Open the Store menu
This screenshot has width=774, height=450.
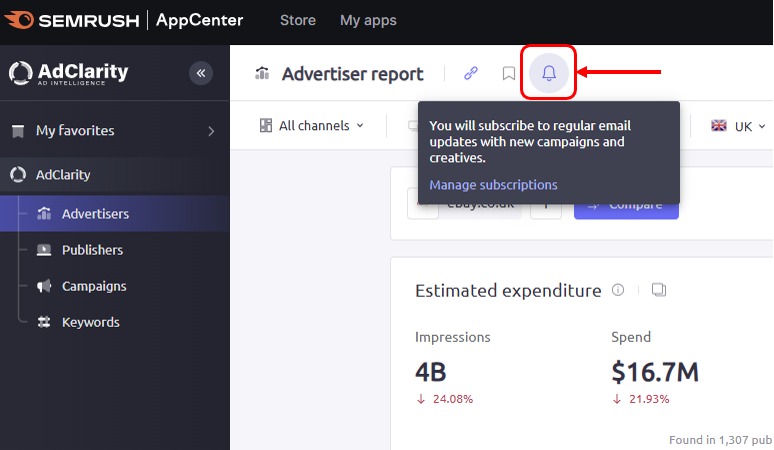coord(297,20)
